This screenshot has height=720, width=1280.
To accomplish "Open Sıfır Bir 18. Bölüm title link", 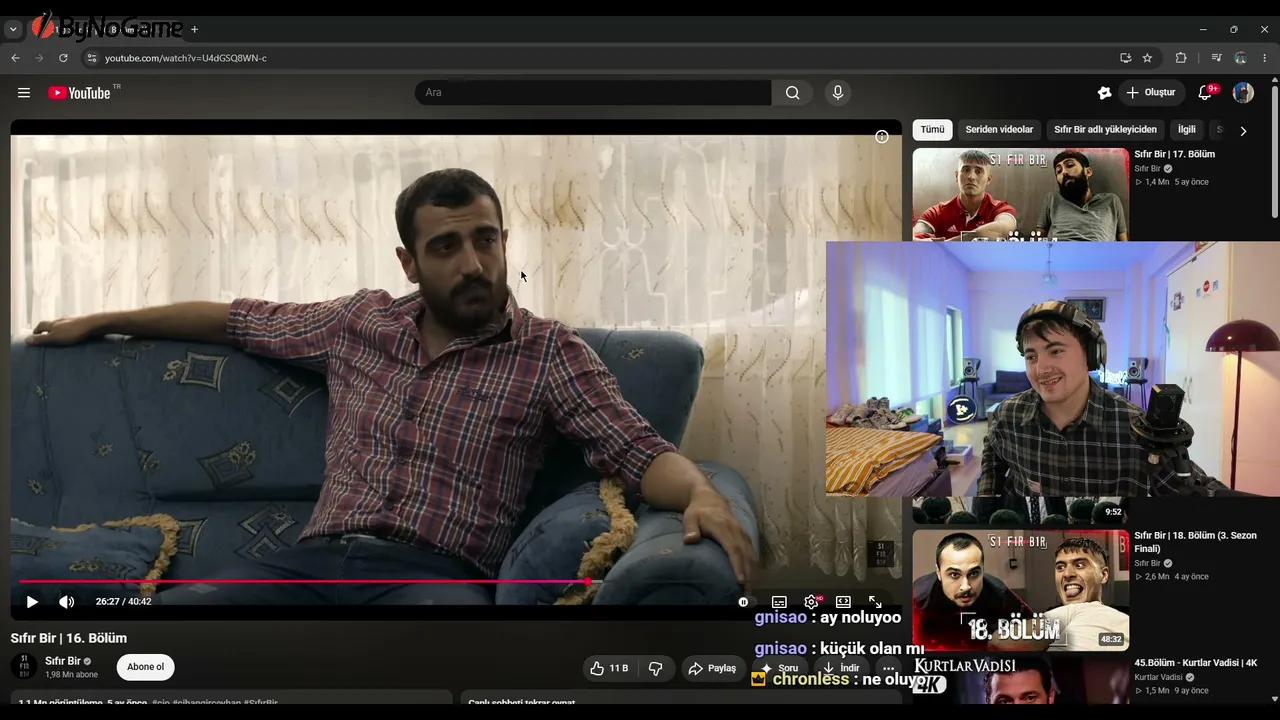I will tap(1195, 542).
